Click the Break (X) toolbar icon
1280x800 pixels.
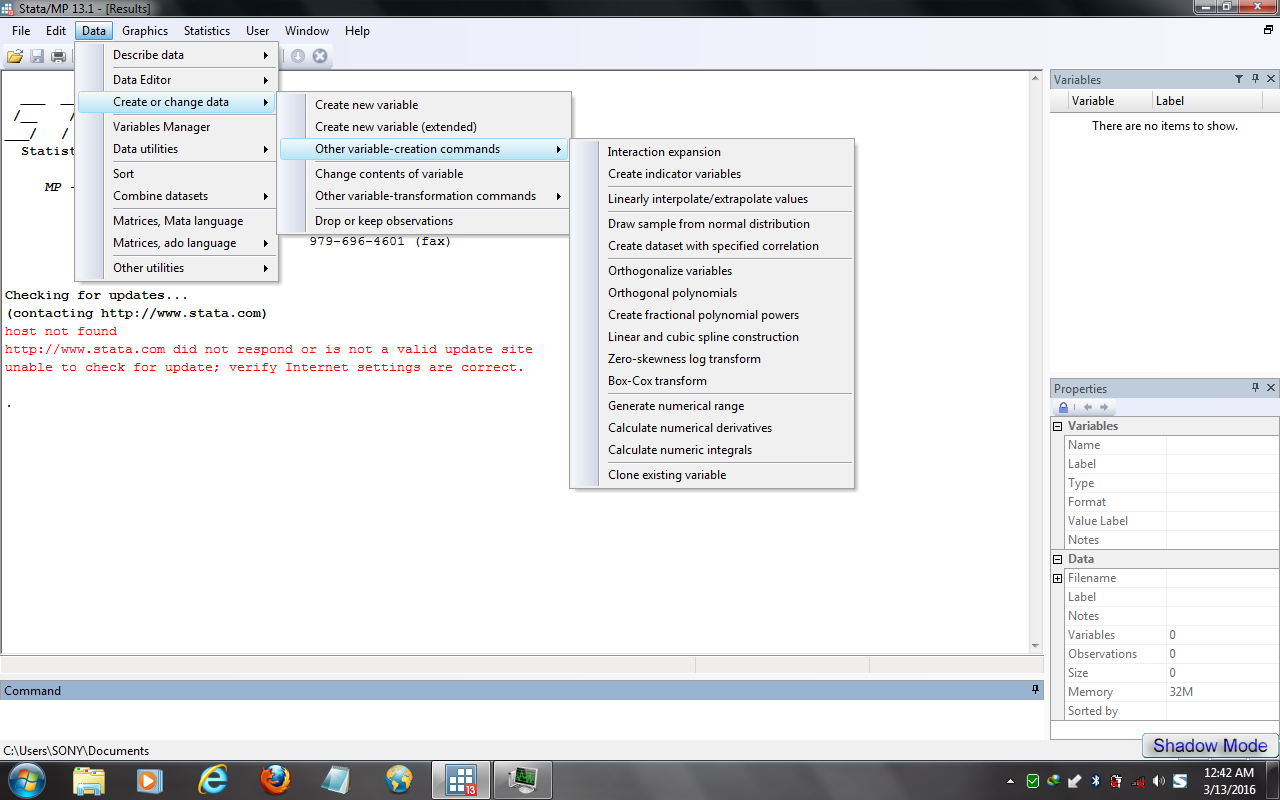click(x=320, y=56)
